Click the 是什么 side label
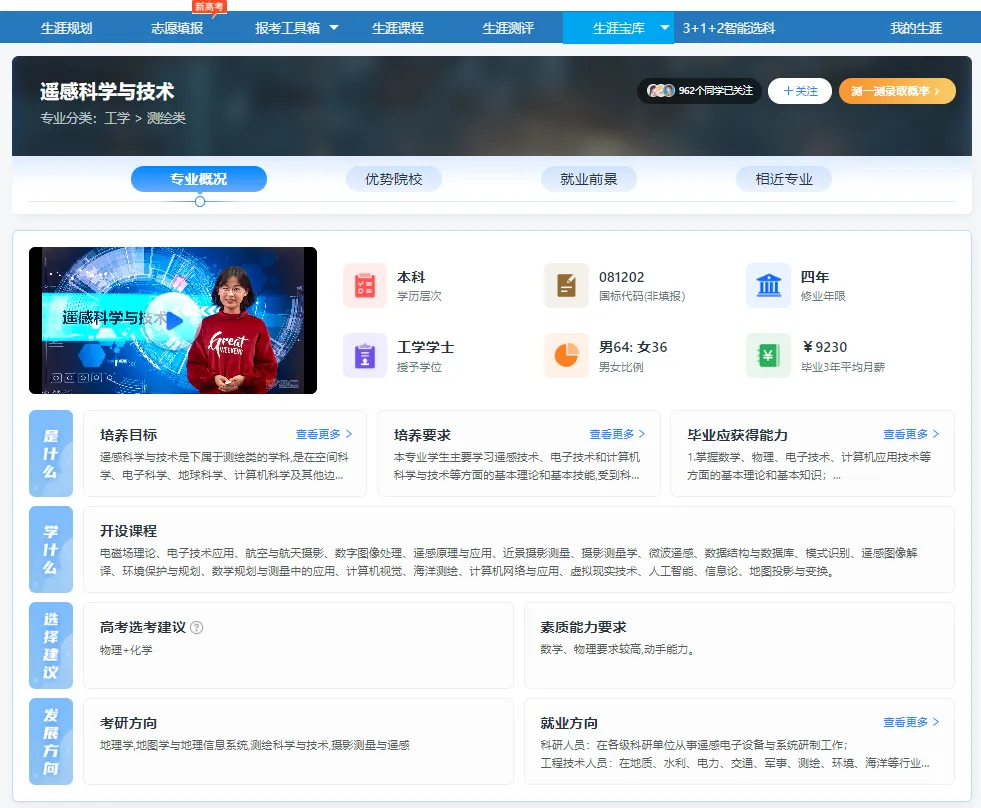This screenshot has width=981, height=808. 51,453
